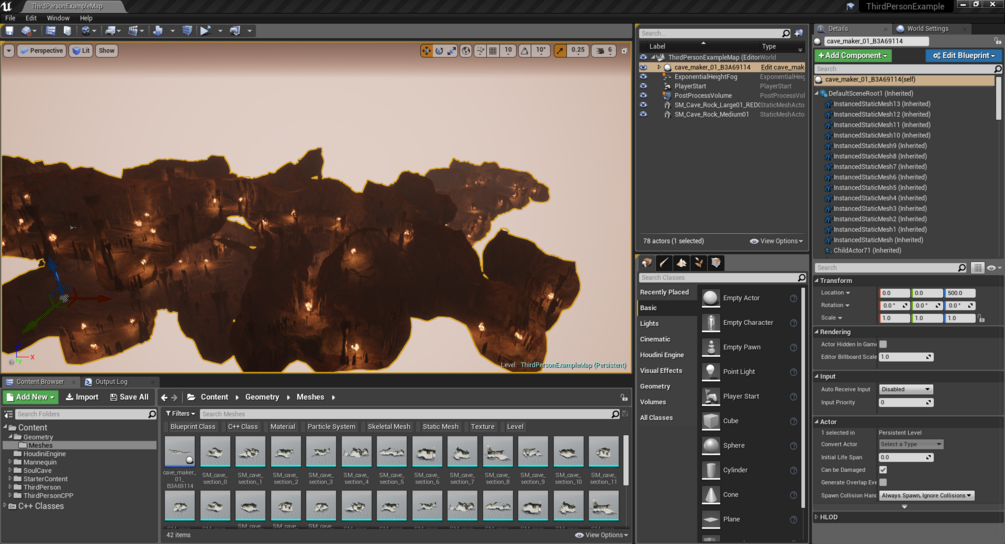Open the Auto Receive Input dropdown
This screenshot has width=1005, height=544.
(x=905, y=389)
